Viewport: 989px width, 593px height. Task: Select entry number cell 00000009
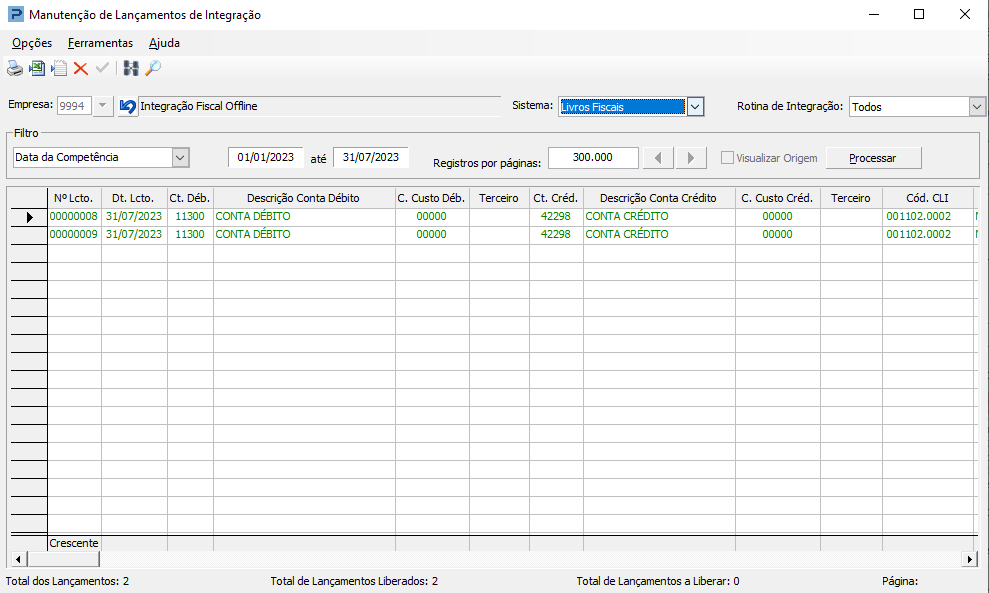tap(74, 234)
